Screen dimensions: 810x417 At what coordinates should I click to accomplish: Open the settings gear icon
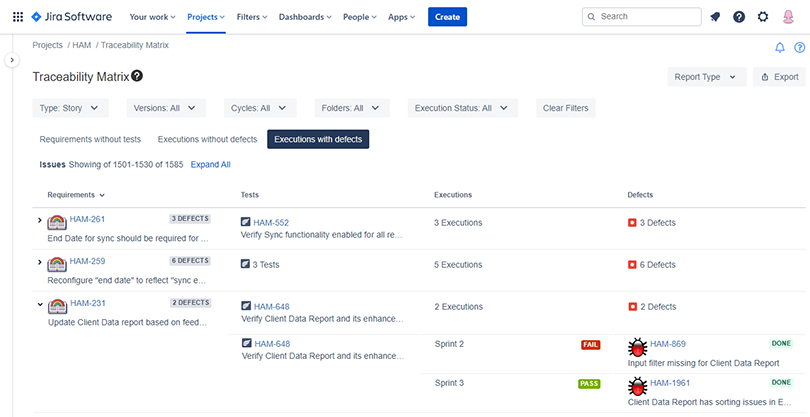763,17
